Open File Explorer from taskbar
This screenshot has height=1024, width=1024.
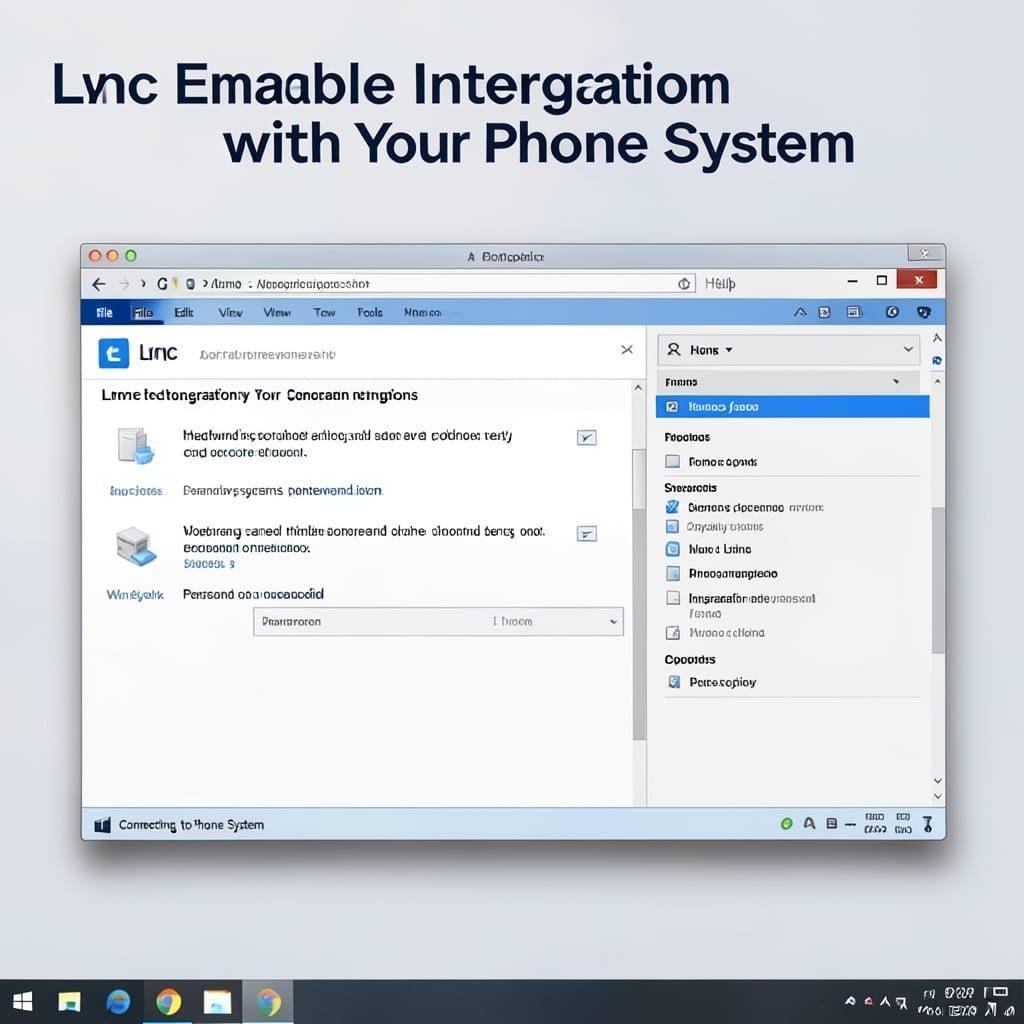pos(69,1001)
